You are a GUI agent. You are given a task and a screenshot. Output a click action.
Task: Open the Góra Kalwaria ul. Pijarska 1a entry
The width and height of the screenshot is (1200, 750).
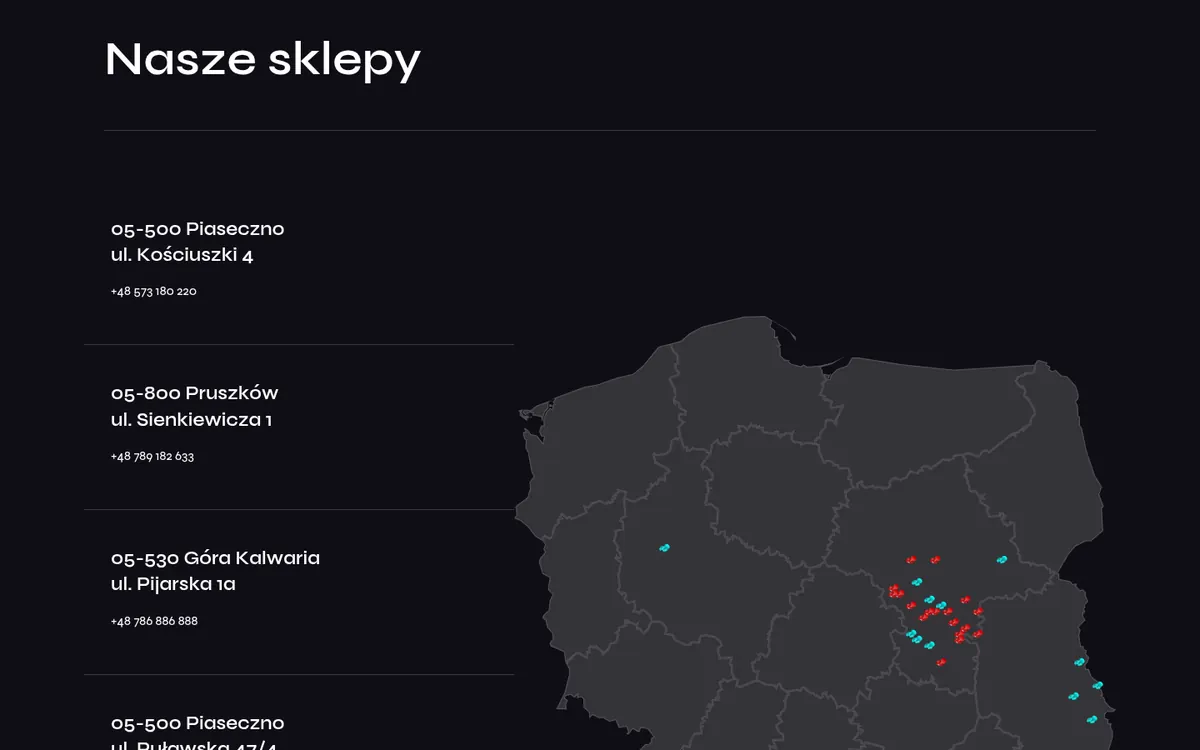pyautogui.click(x=299, y=592)
